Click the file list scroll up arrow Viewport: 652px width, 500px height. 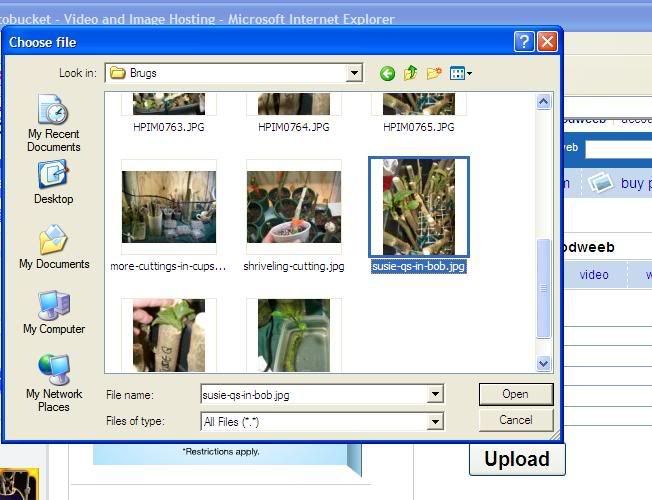pyautogui.click(x=543, y=102)
